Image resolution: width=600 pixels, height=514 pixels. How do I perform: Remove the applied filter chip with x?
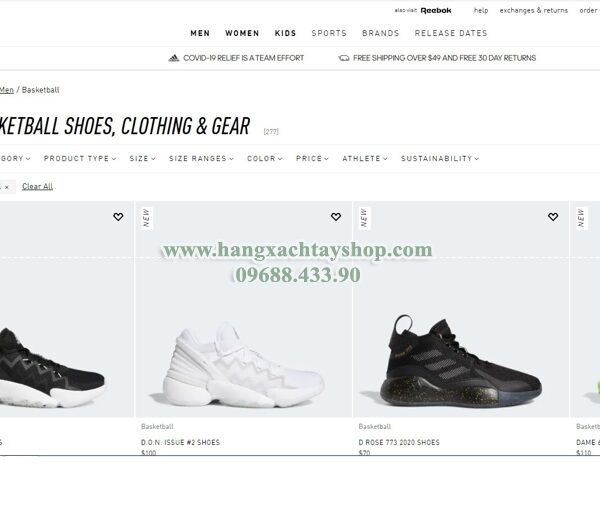(x=7, y=187)
